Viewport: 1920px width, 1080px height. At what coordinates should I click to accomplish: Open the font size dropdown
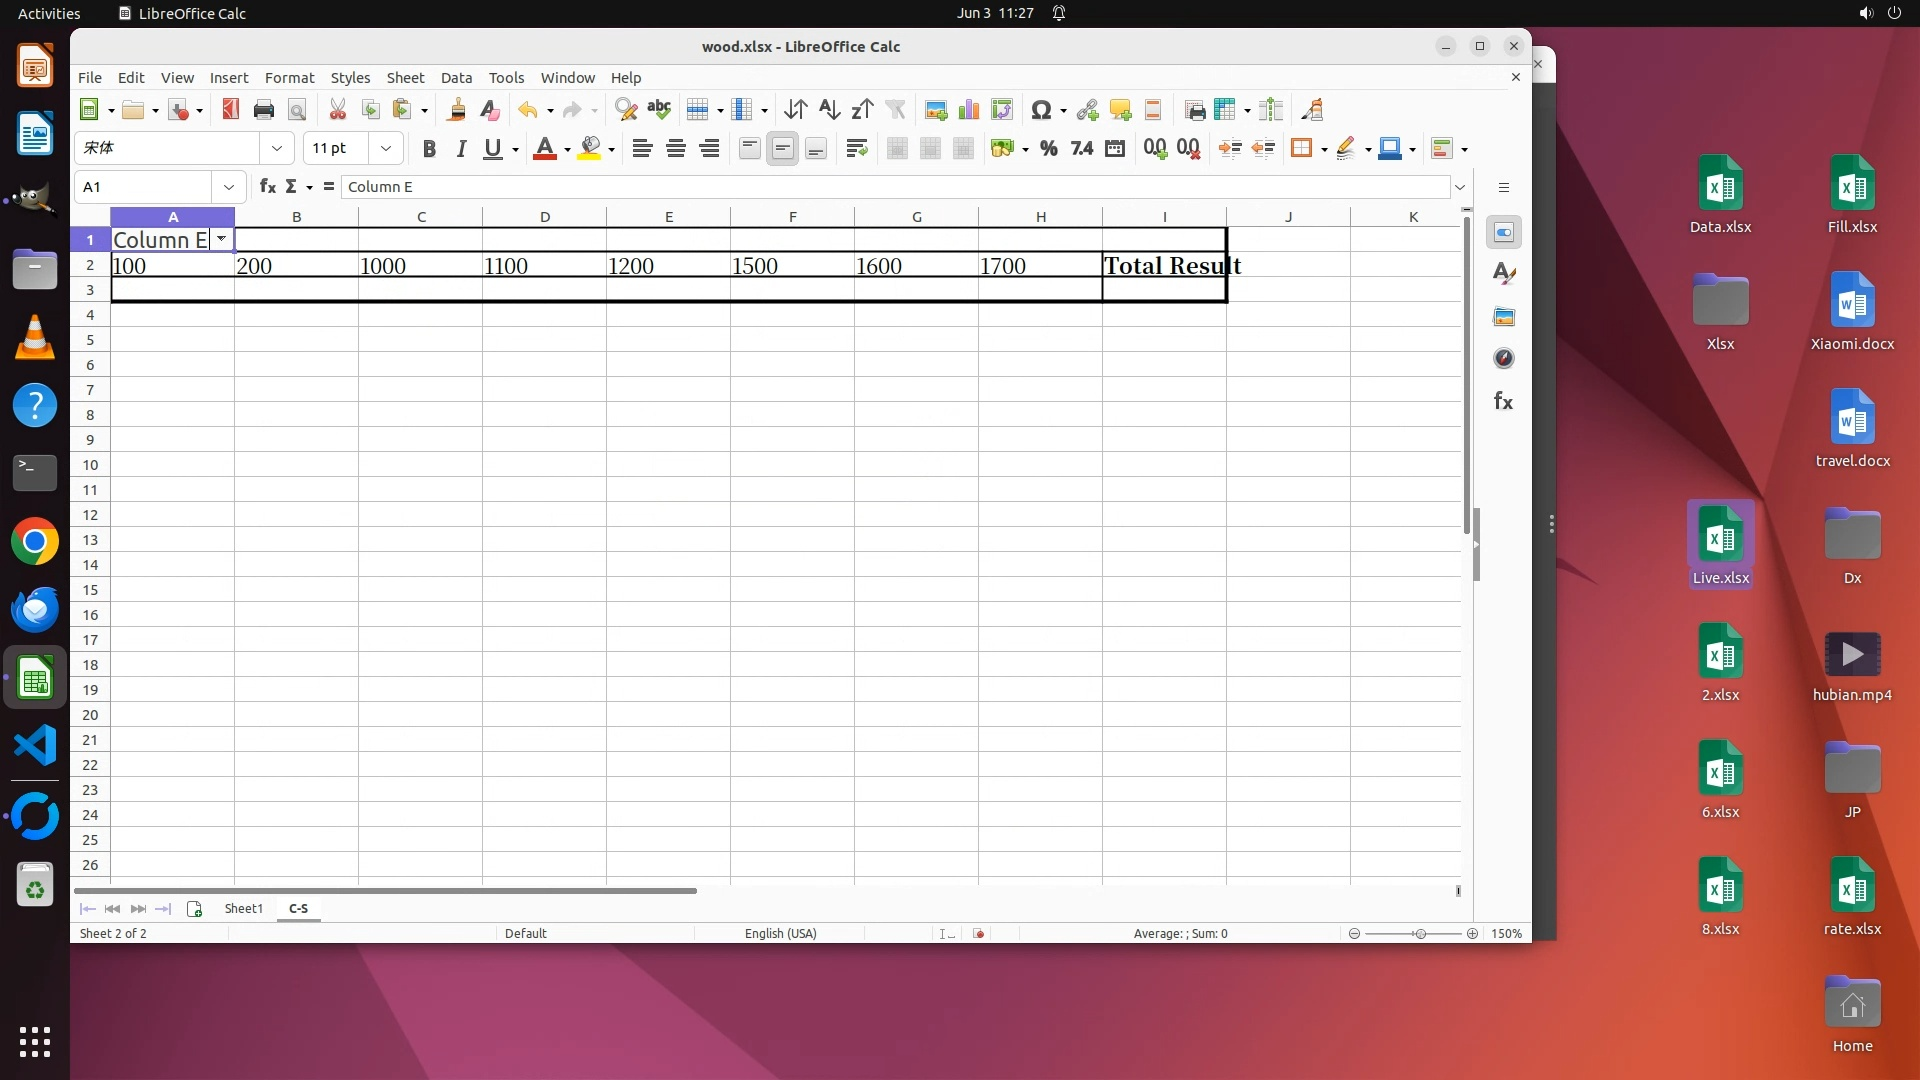pyautogui.click(x=385, y=149)
